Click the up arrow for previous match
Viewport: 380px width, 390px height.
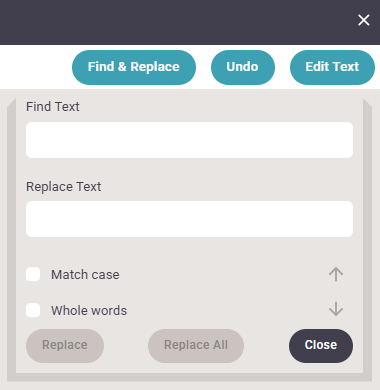[336, 274]
